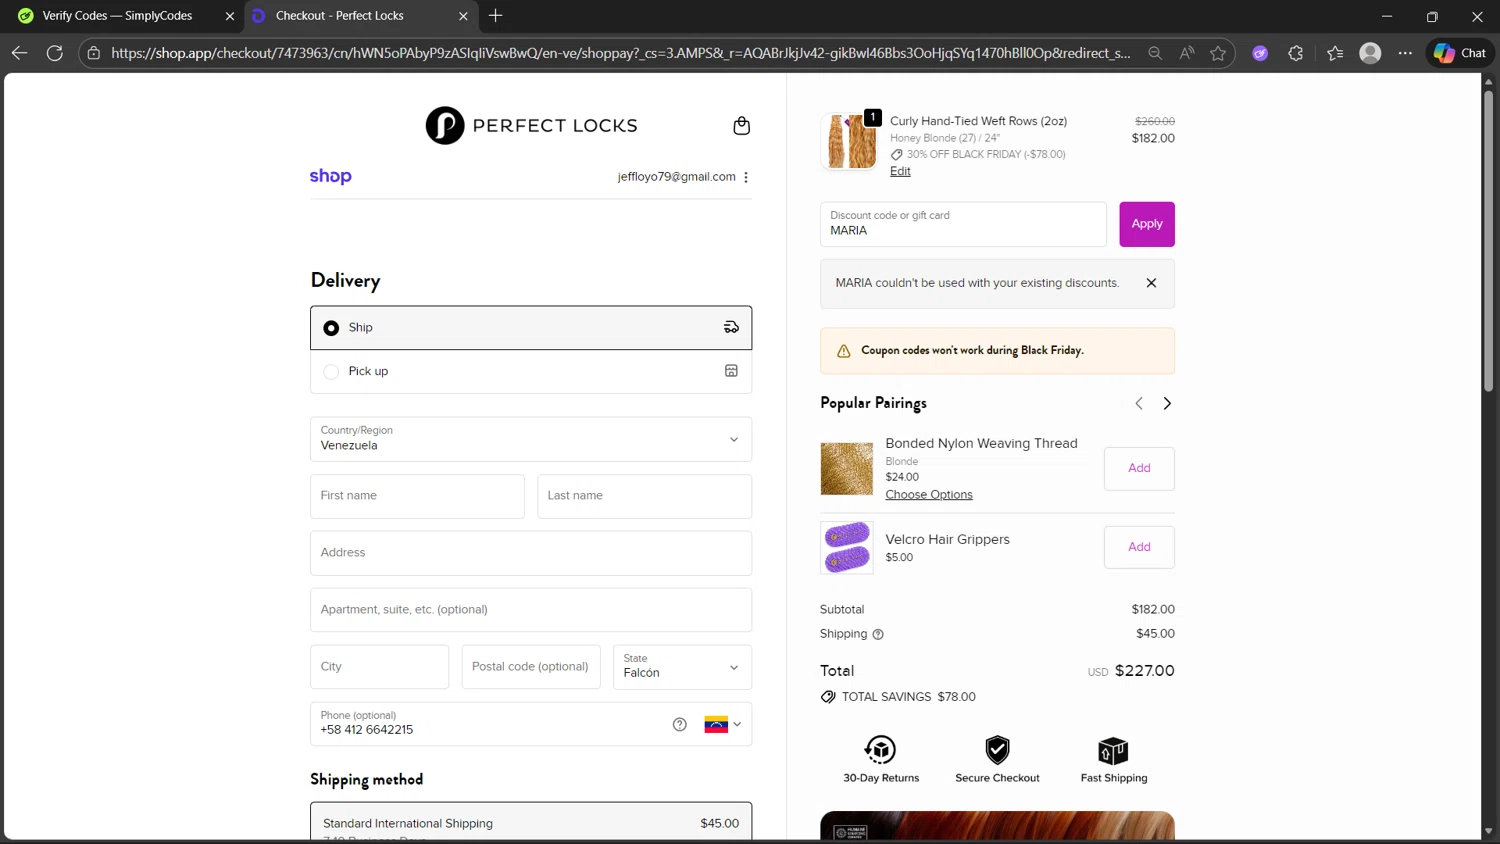Open the zoom magnifier in address bar
Image resolution: width=1500 pixels, height=844 pixels.
pos(1155,53)
